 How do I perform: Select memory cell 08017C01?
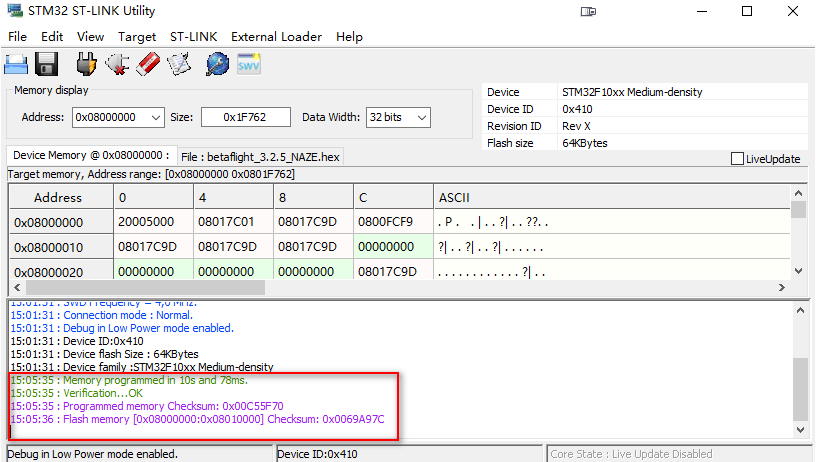click(x=233, y=222)
